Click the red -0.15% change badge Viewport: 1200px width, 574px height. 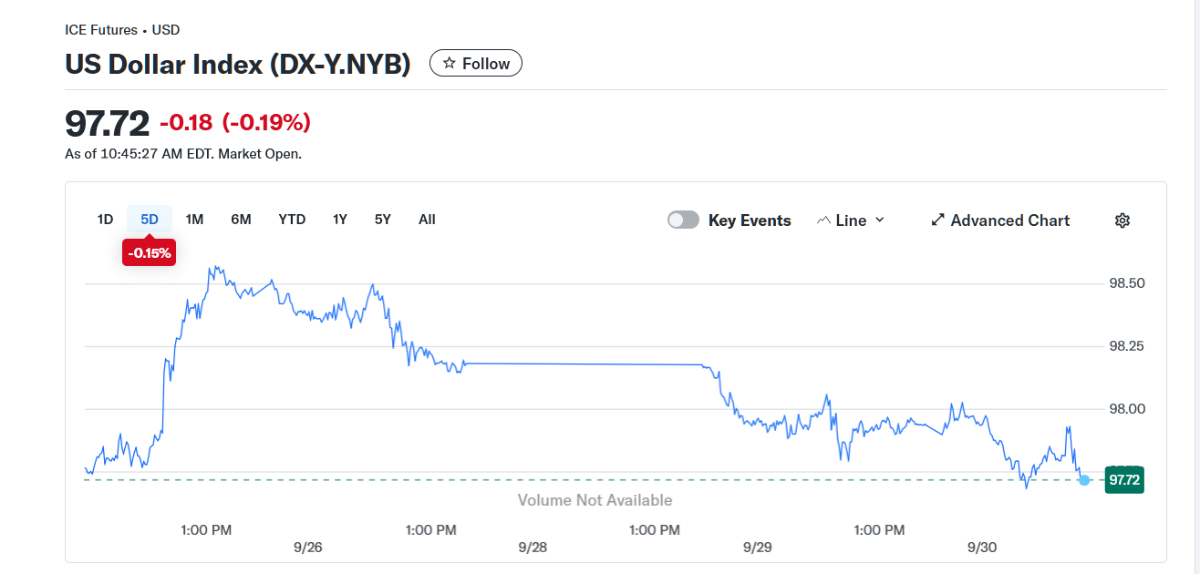click(149, 253)
